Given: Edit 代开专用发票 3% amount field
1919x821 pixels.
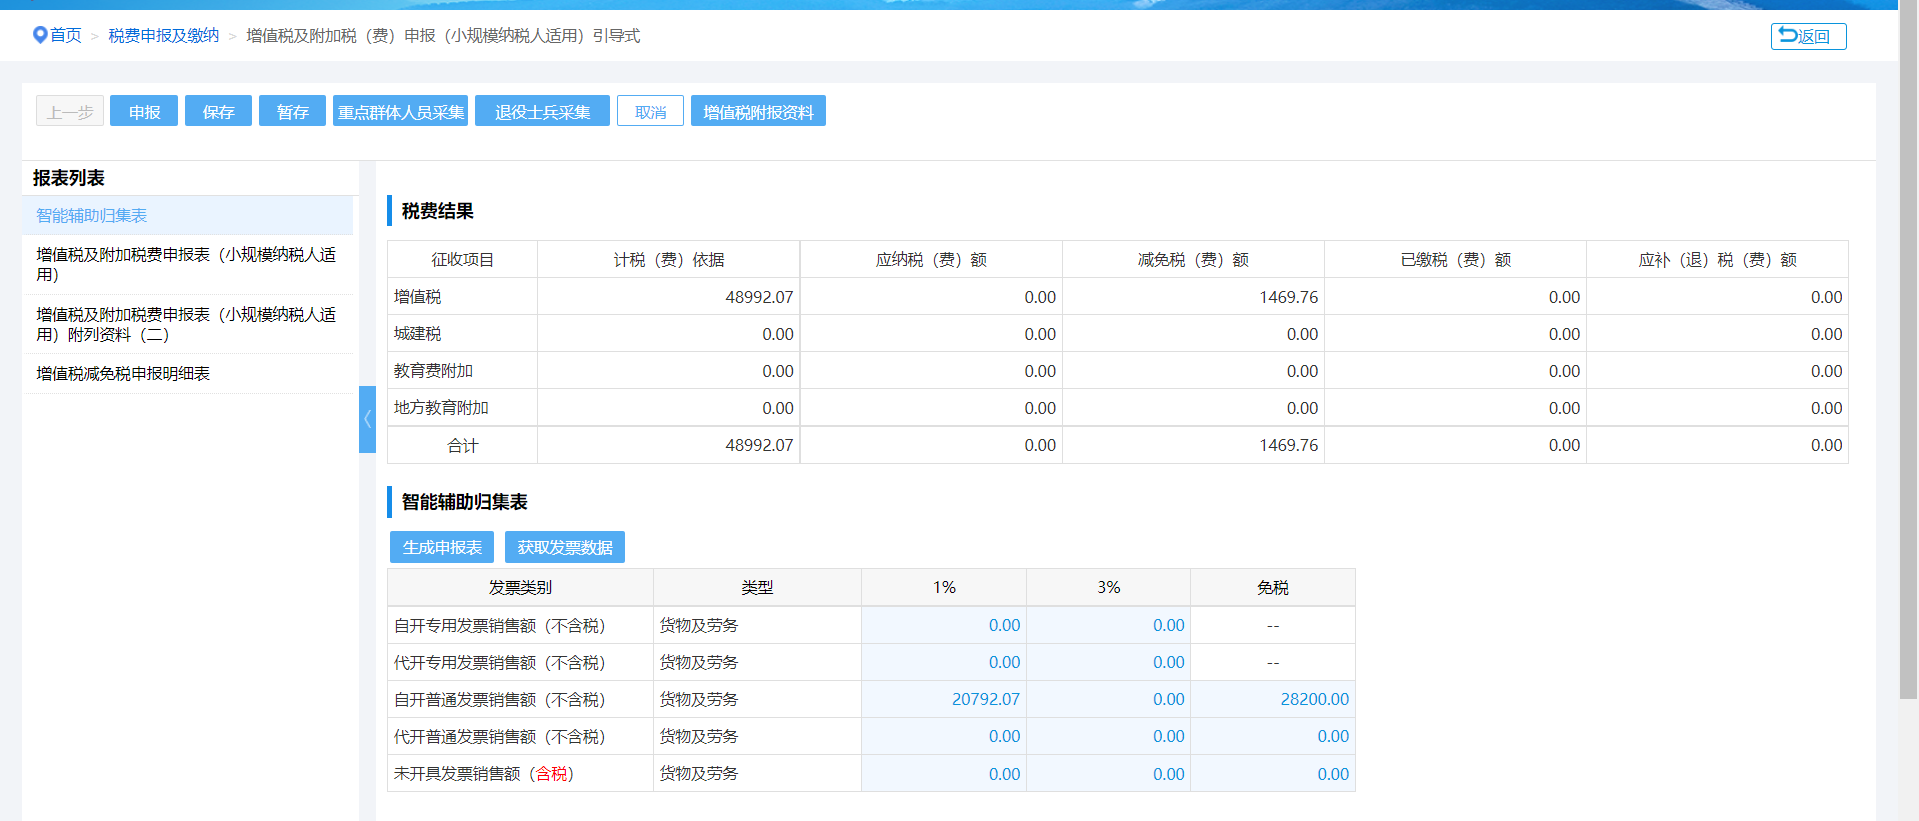Looking at the screenshot, I should (x=1108, y=662).
